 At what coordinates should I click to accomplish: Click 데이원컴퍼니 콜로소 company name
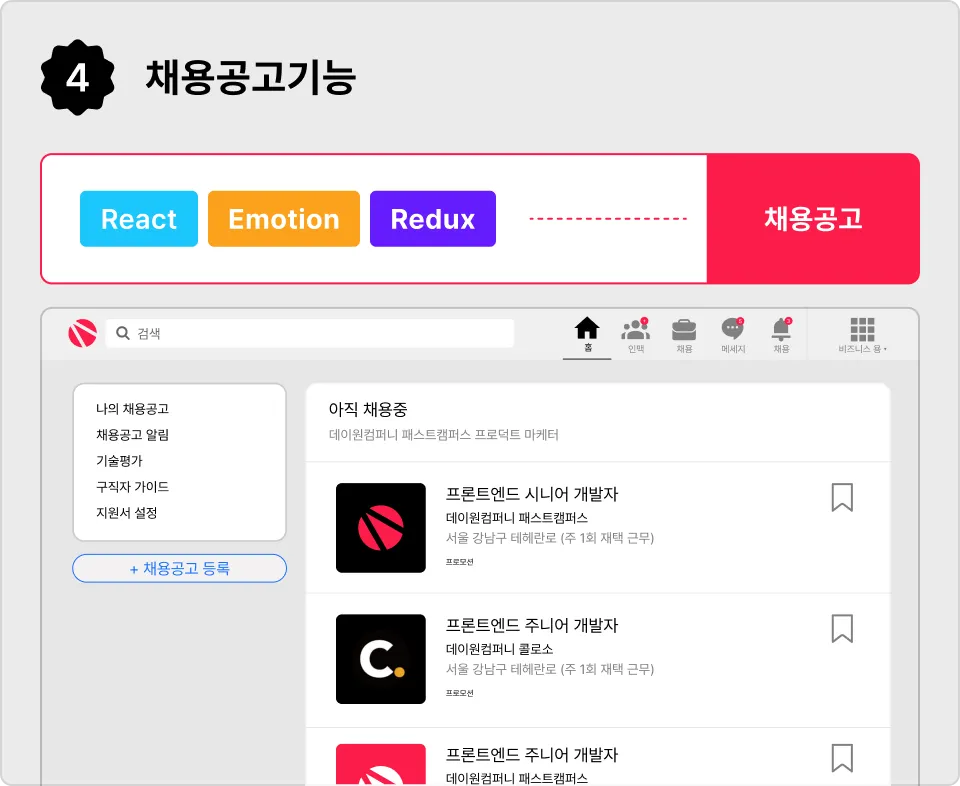pos(499,649)
